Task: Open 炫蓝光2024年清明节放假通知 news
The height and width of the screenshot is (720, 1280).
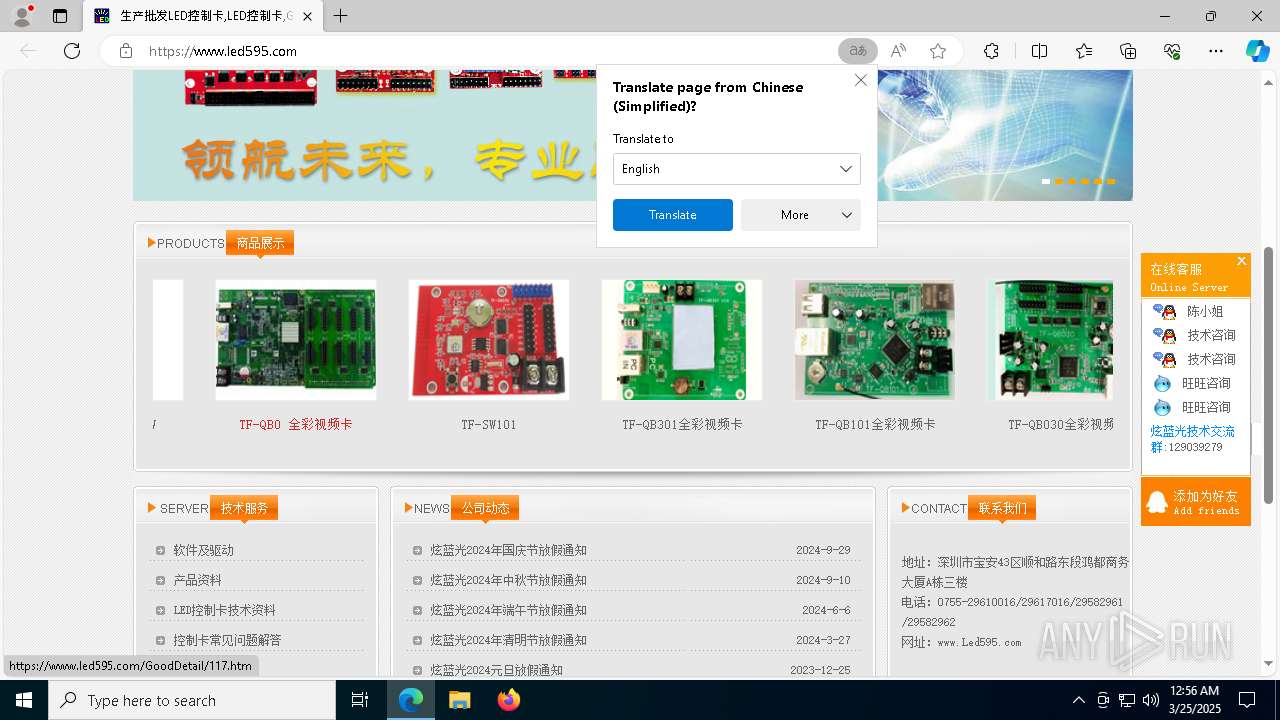Action: coord(508,640)
